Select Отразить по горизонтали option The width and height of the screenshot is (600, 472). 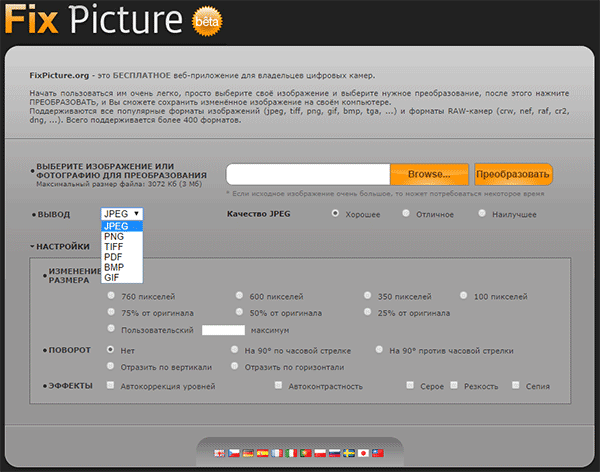click(x=235, y=366)
